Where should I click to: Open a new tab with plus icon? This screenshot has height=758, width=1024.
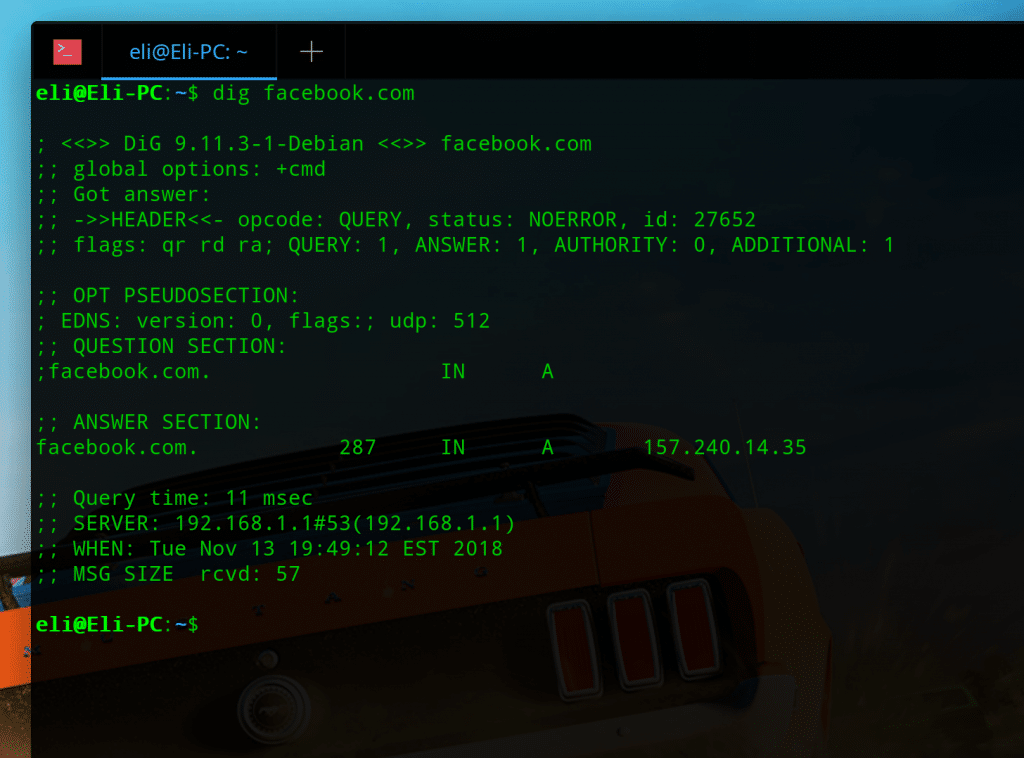pyautogui.click(x=312, y=52)
